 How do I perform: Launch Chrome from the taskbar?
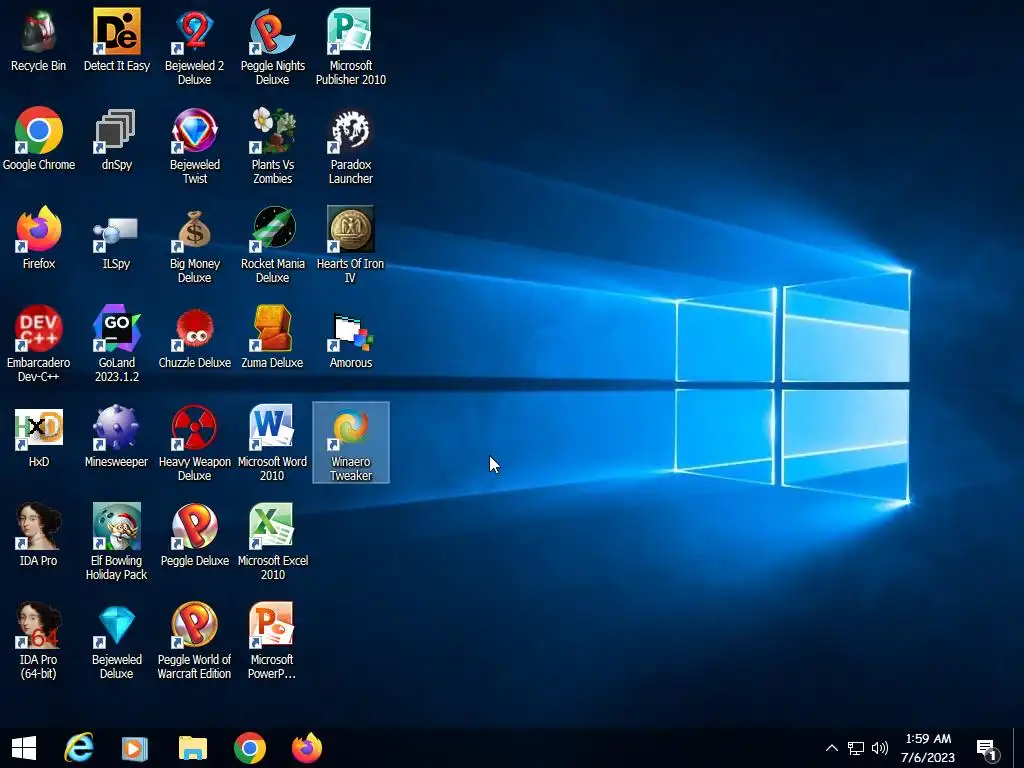coord(250,748)
